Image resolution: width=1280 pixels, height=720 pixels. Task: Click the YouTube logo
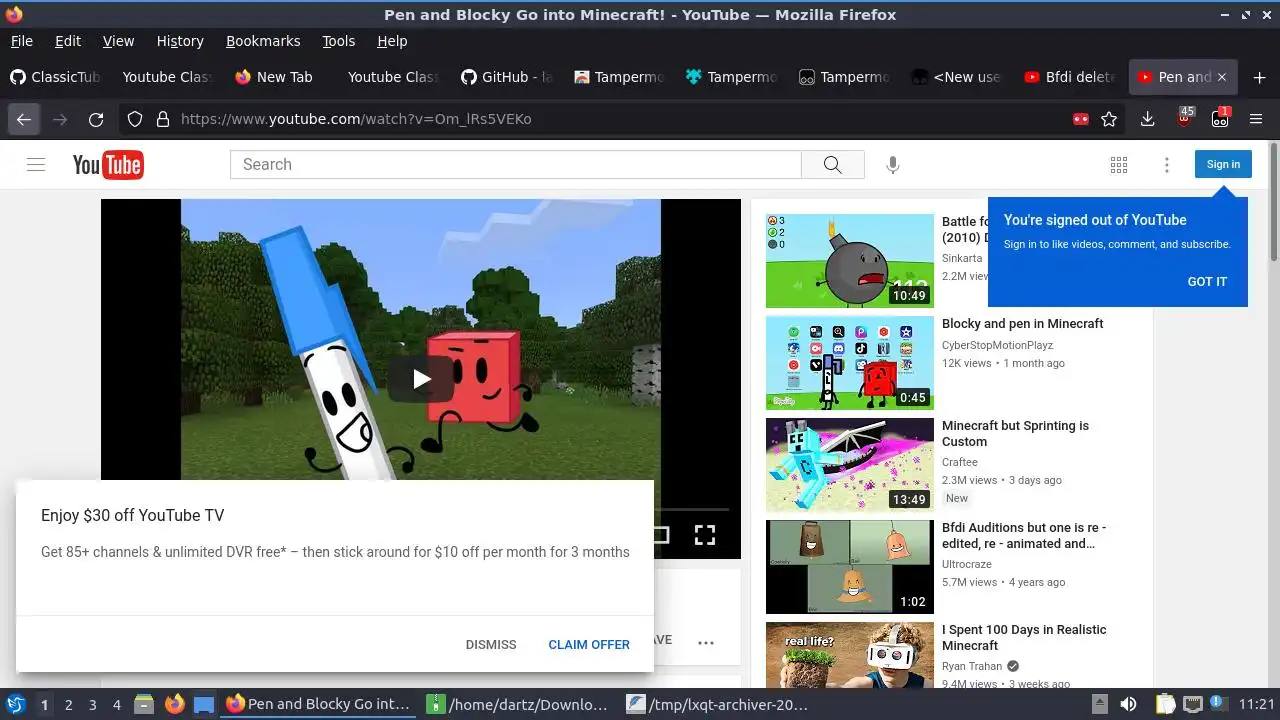(x=108, y=165)
